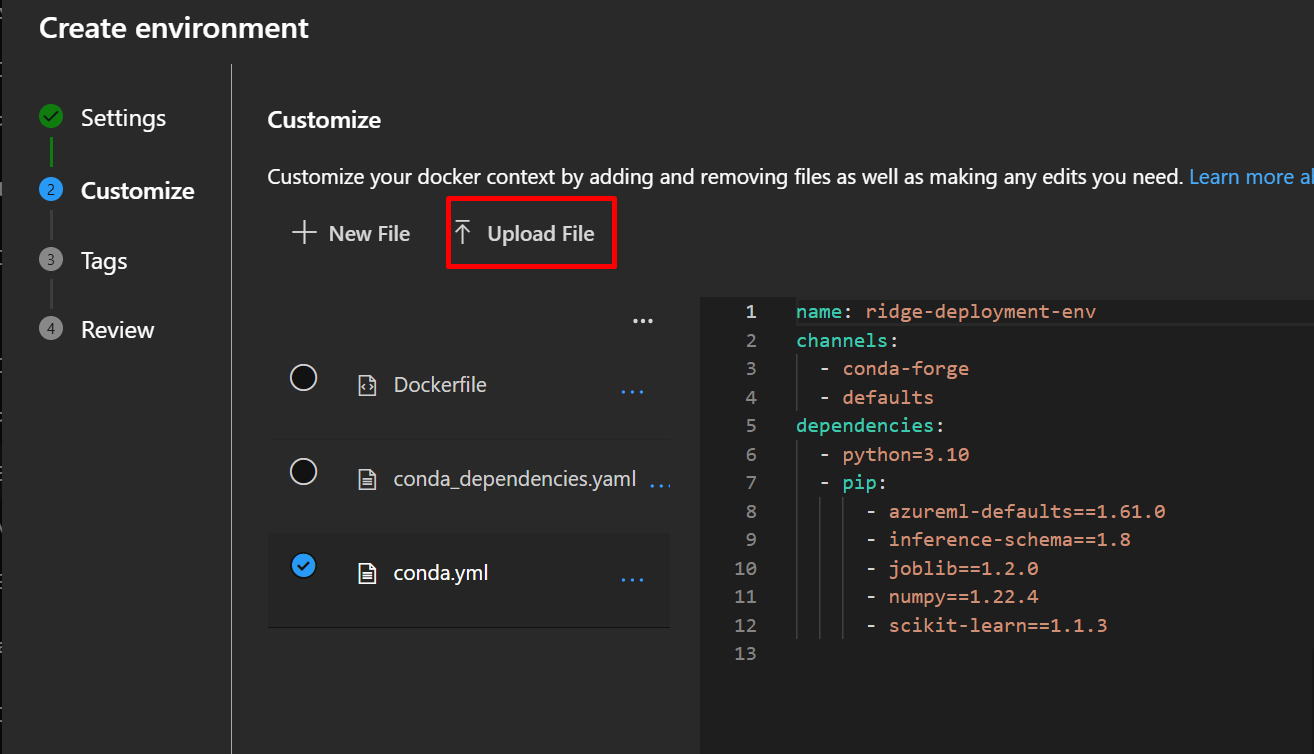
Task: Go to the Settings step
Action: tap(123, 118)
